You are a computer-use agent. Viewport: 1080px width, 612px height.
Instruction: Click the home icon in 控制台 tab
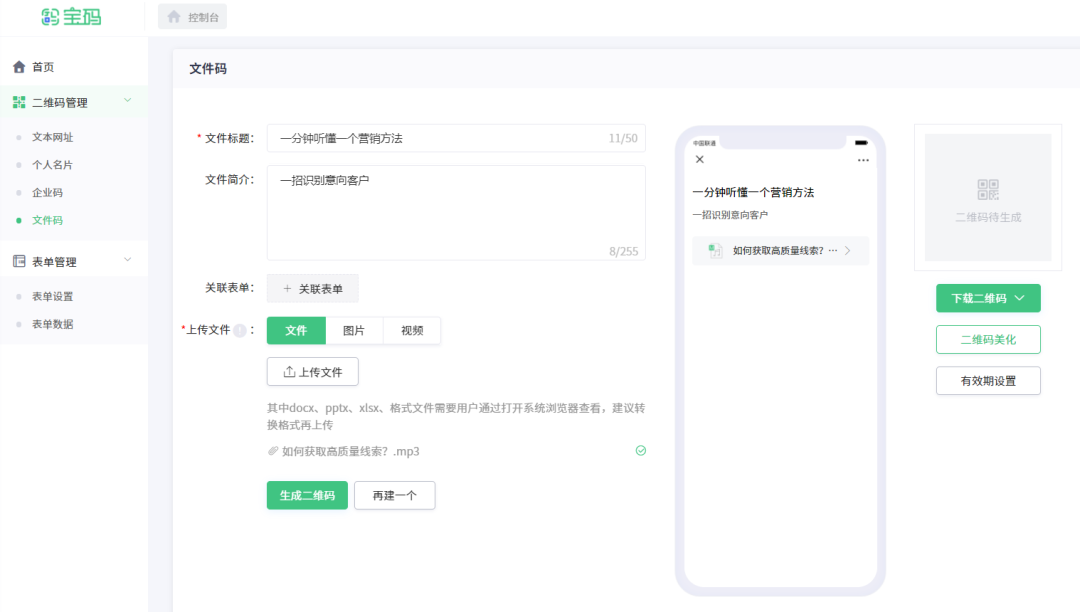[x=174, y=17]
